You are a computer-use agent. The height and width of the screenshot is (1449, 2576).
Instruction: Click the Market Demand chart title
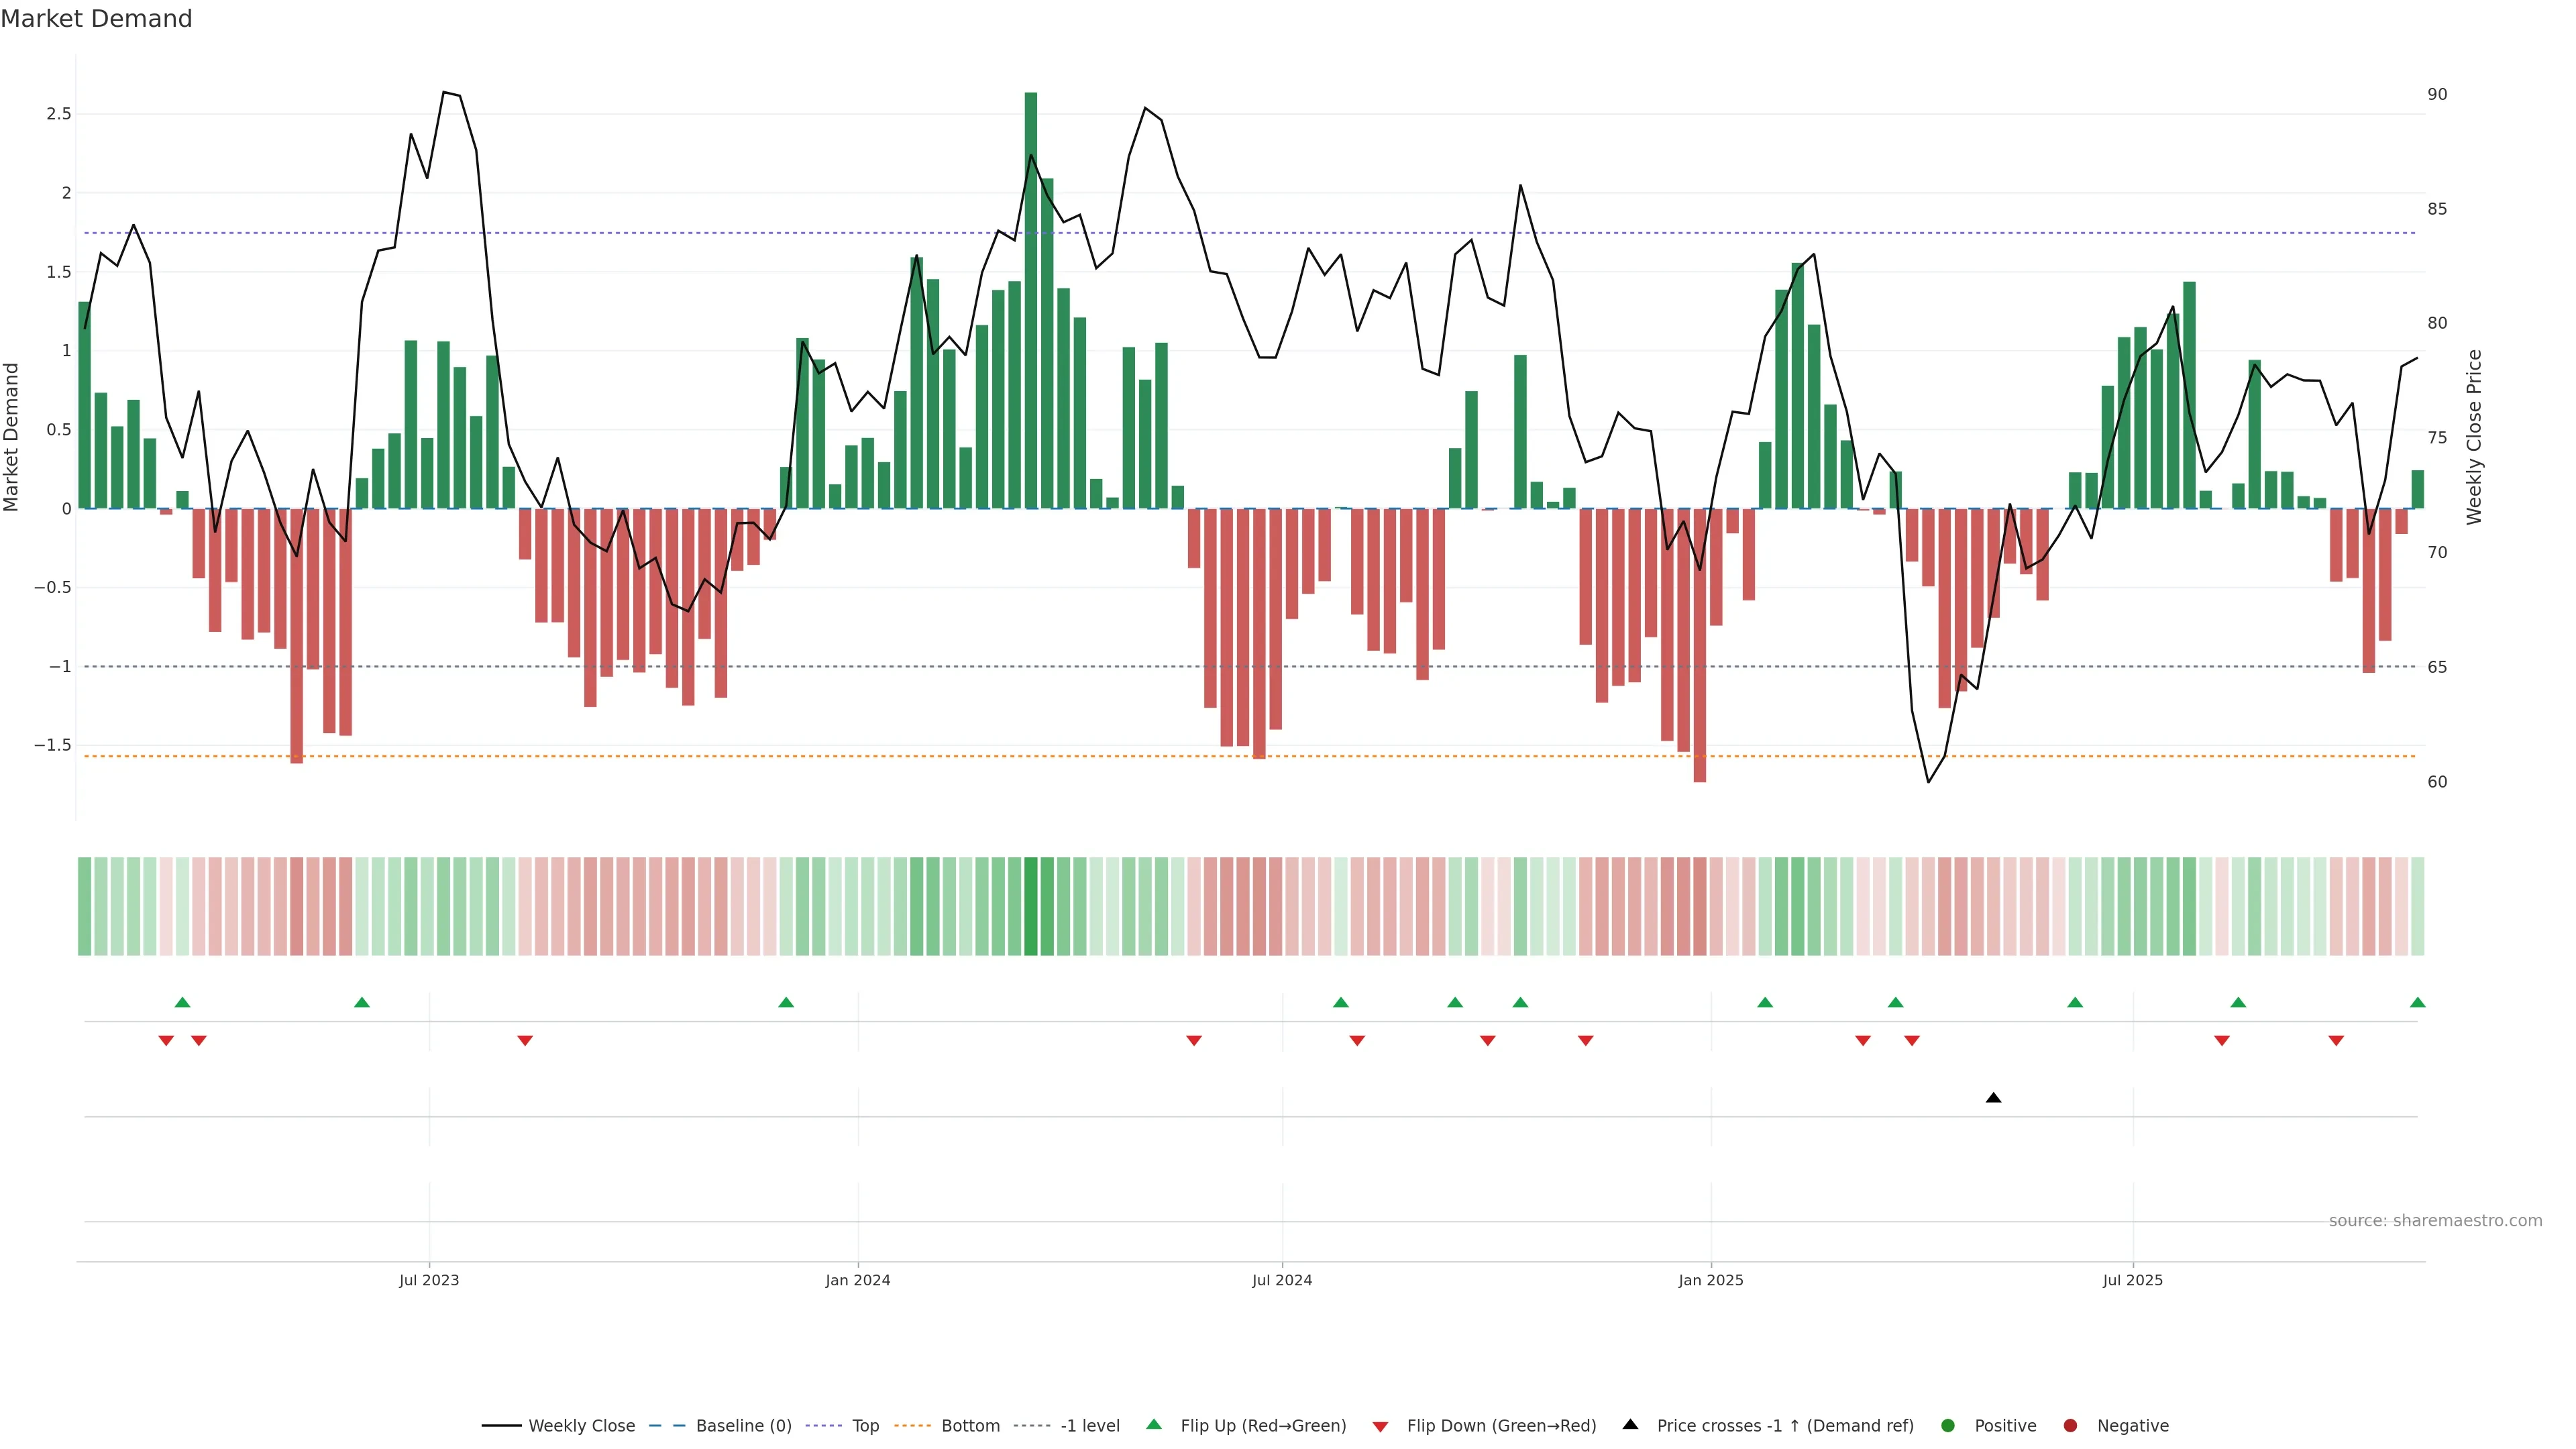click(x=96, y=19)
